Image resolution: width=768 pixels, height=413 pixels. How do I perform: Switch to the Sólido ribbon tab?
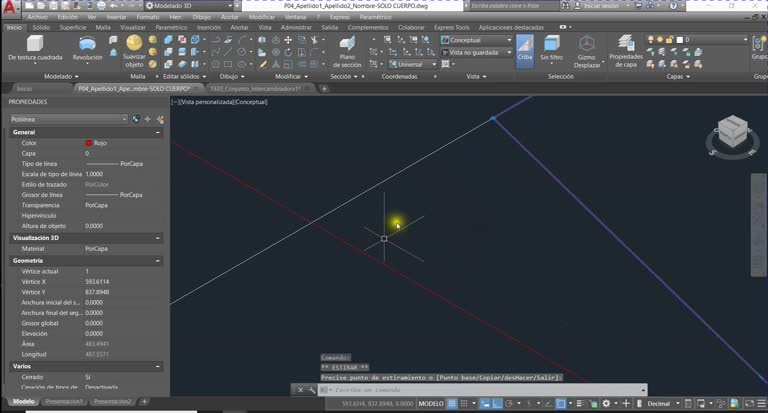[41, 27]
